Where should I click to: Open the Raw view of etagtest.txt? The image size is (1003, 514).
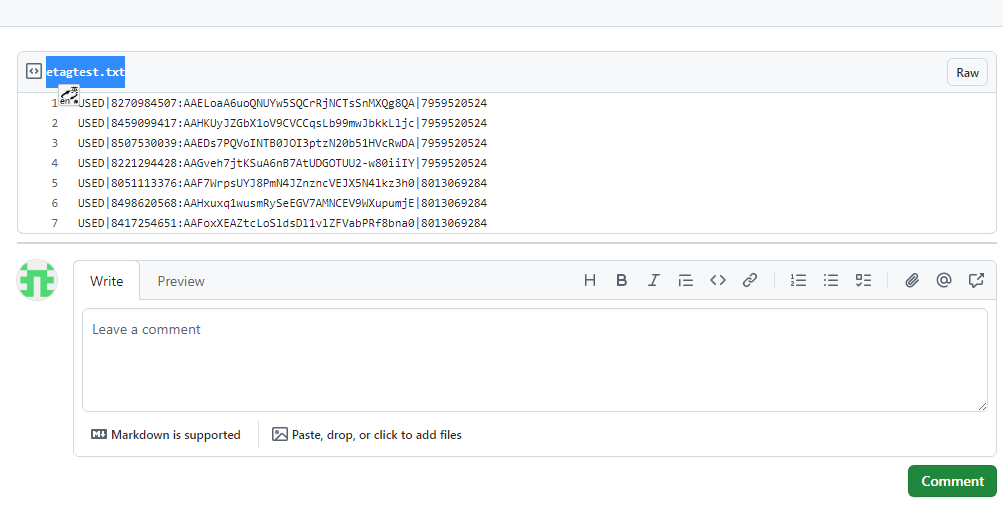(x=967, y=72)
